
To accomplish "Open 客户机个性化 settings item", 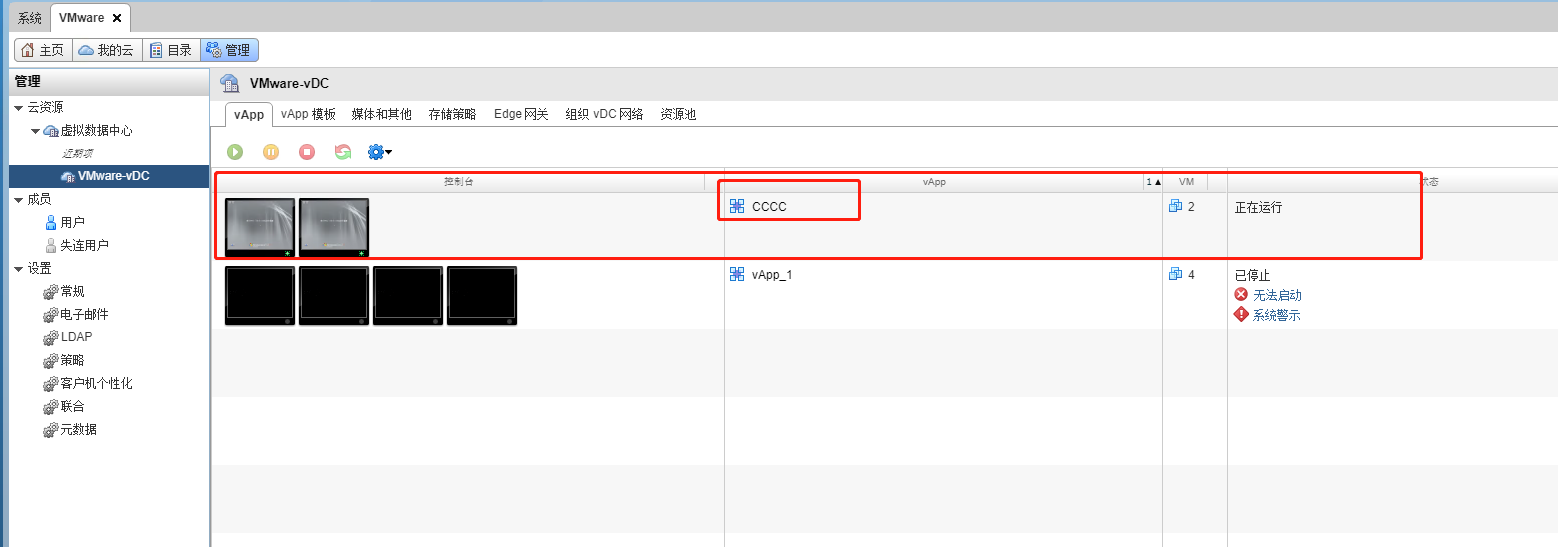I will 96,384.
